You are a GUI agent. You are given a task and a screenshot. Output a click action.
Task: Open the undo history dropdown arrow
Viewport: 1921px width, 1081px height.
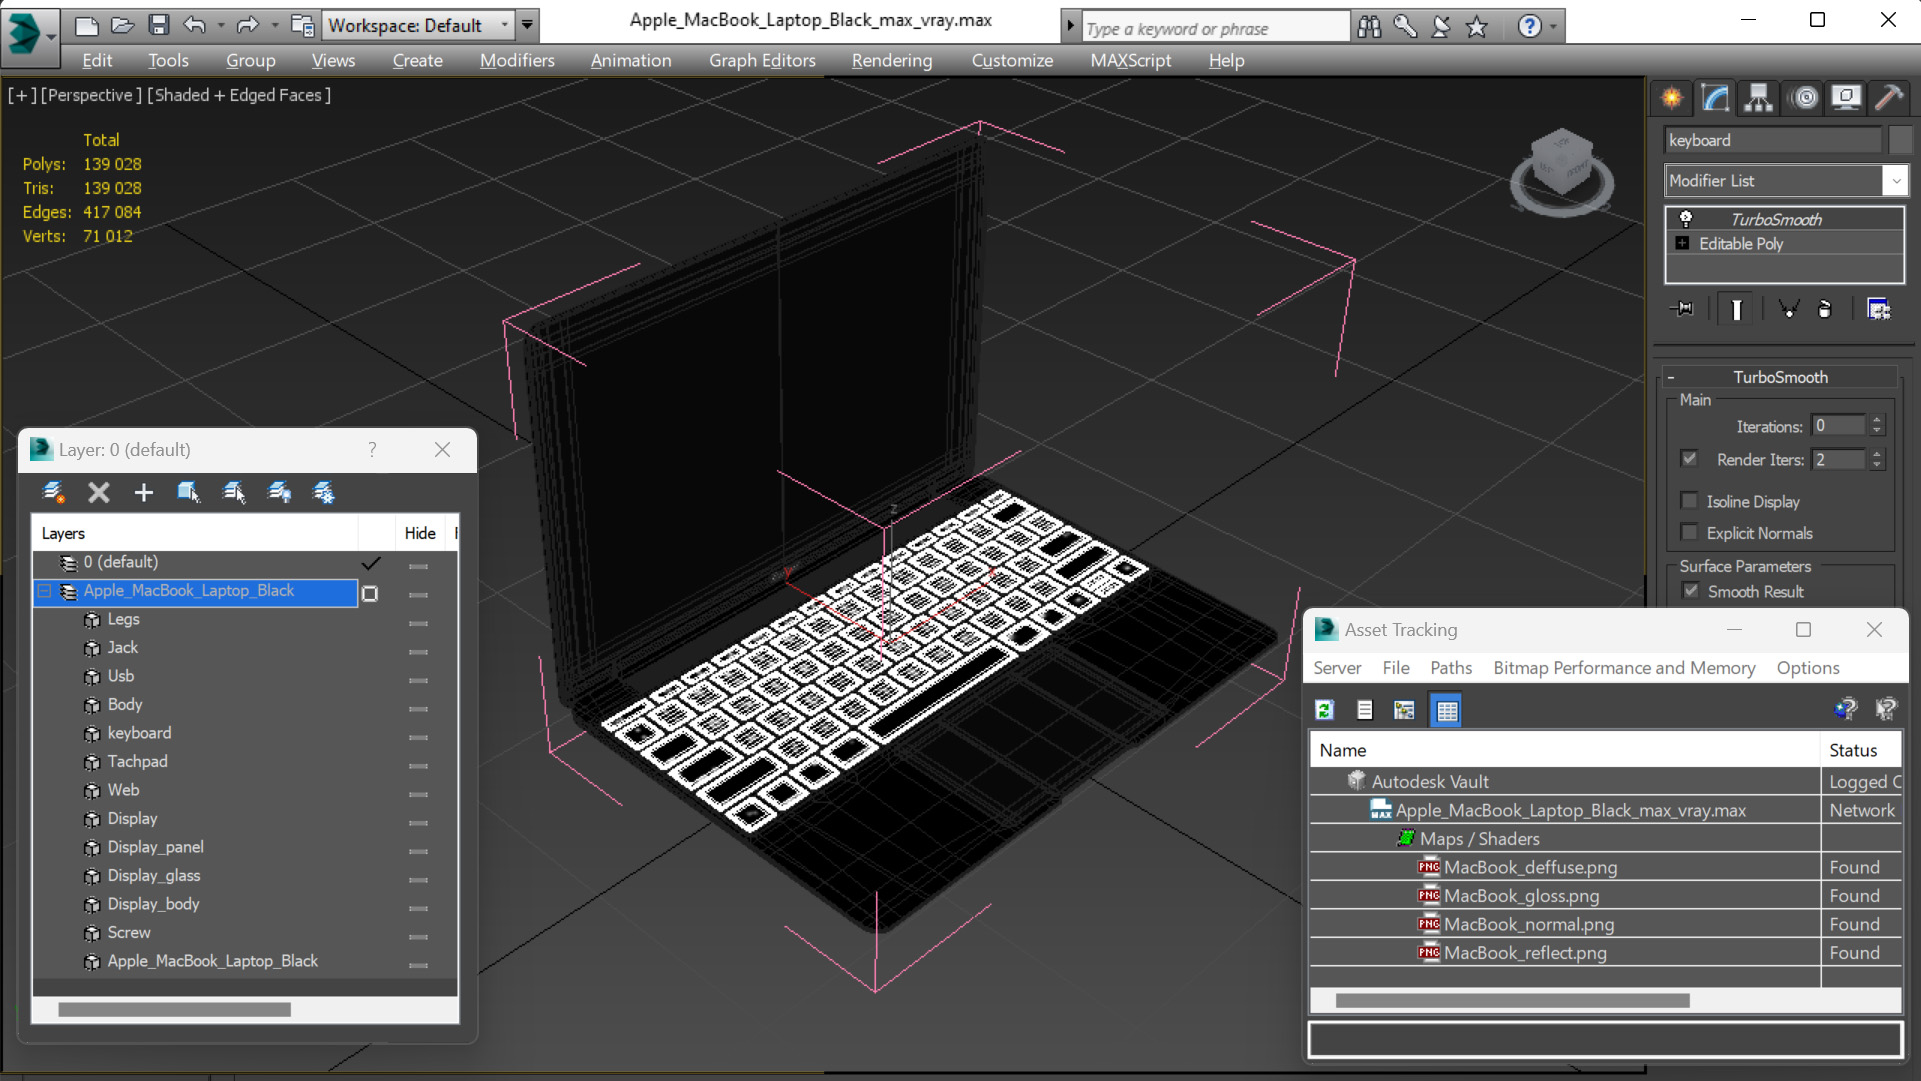pyautogui.click(x=221, y=25)
